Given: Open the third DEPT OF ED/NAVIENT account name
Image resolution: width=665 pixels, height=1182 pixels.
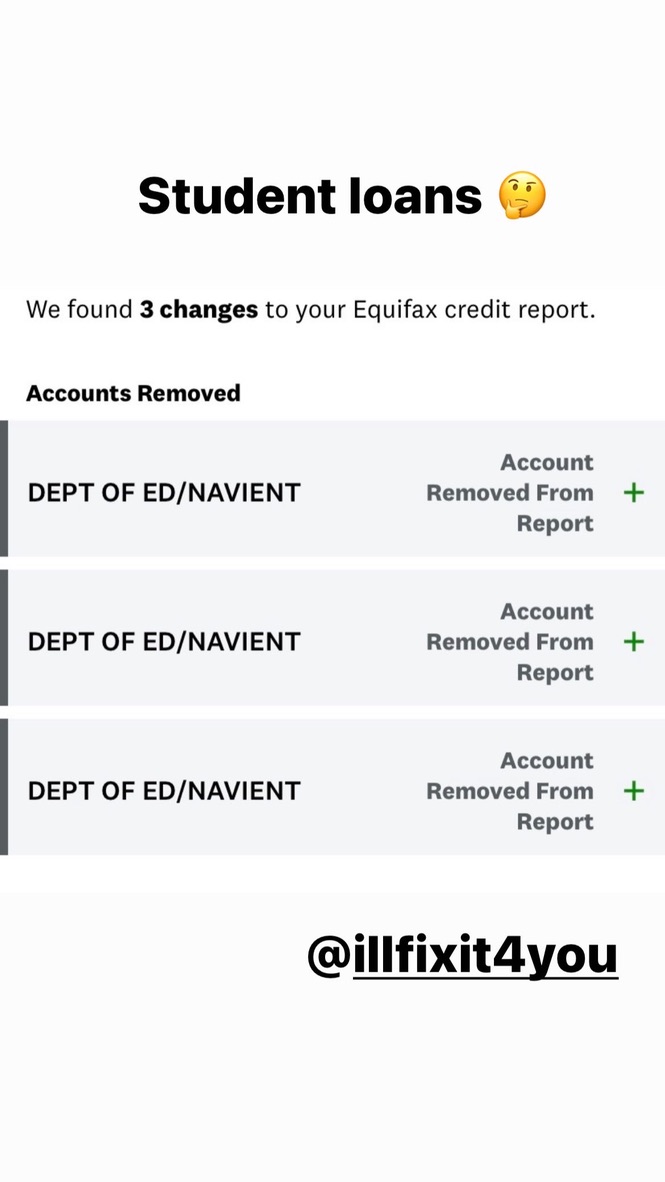Looking at the screenshot, I should pyautogui.click(x=164, y=792).
